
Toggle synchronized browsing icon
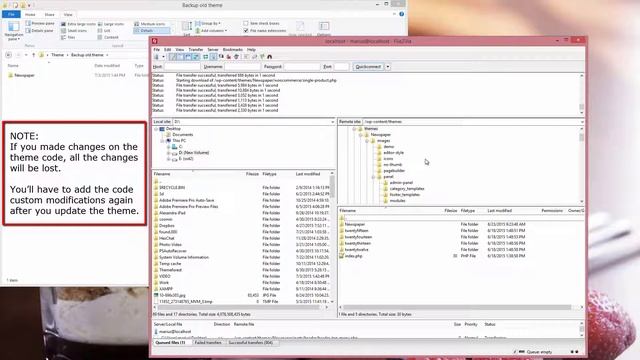(x=262, y=57)
